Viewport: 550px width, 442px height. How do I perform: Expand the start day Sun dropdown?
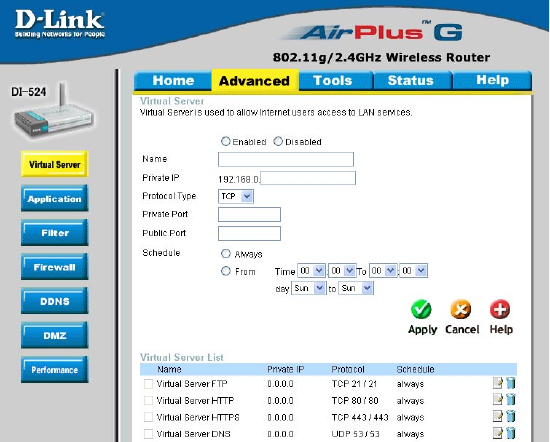(309, 288)
